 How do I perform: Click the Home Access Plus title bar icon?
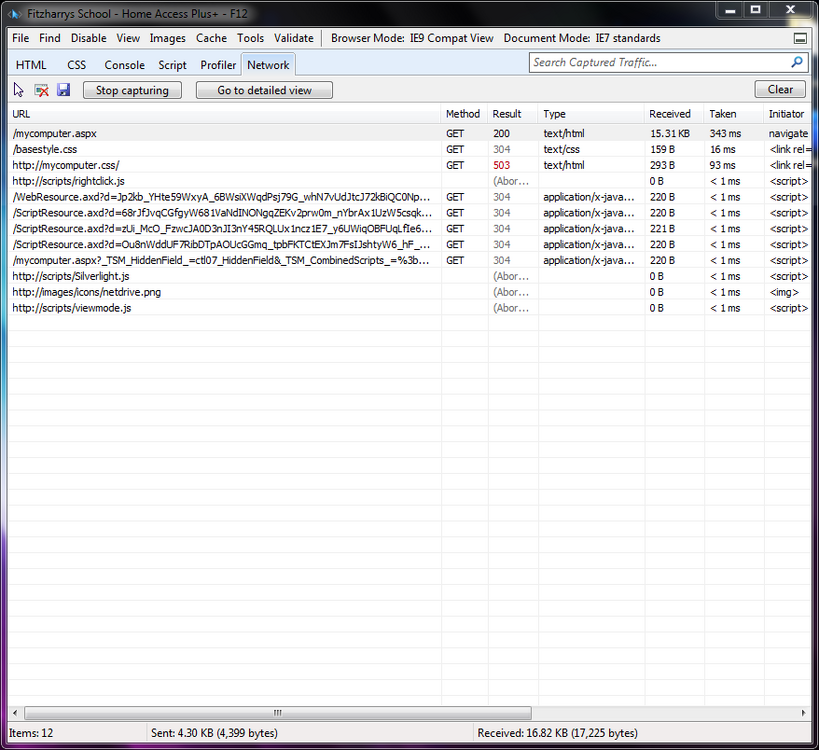15,14
